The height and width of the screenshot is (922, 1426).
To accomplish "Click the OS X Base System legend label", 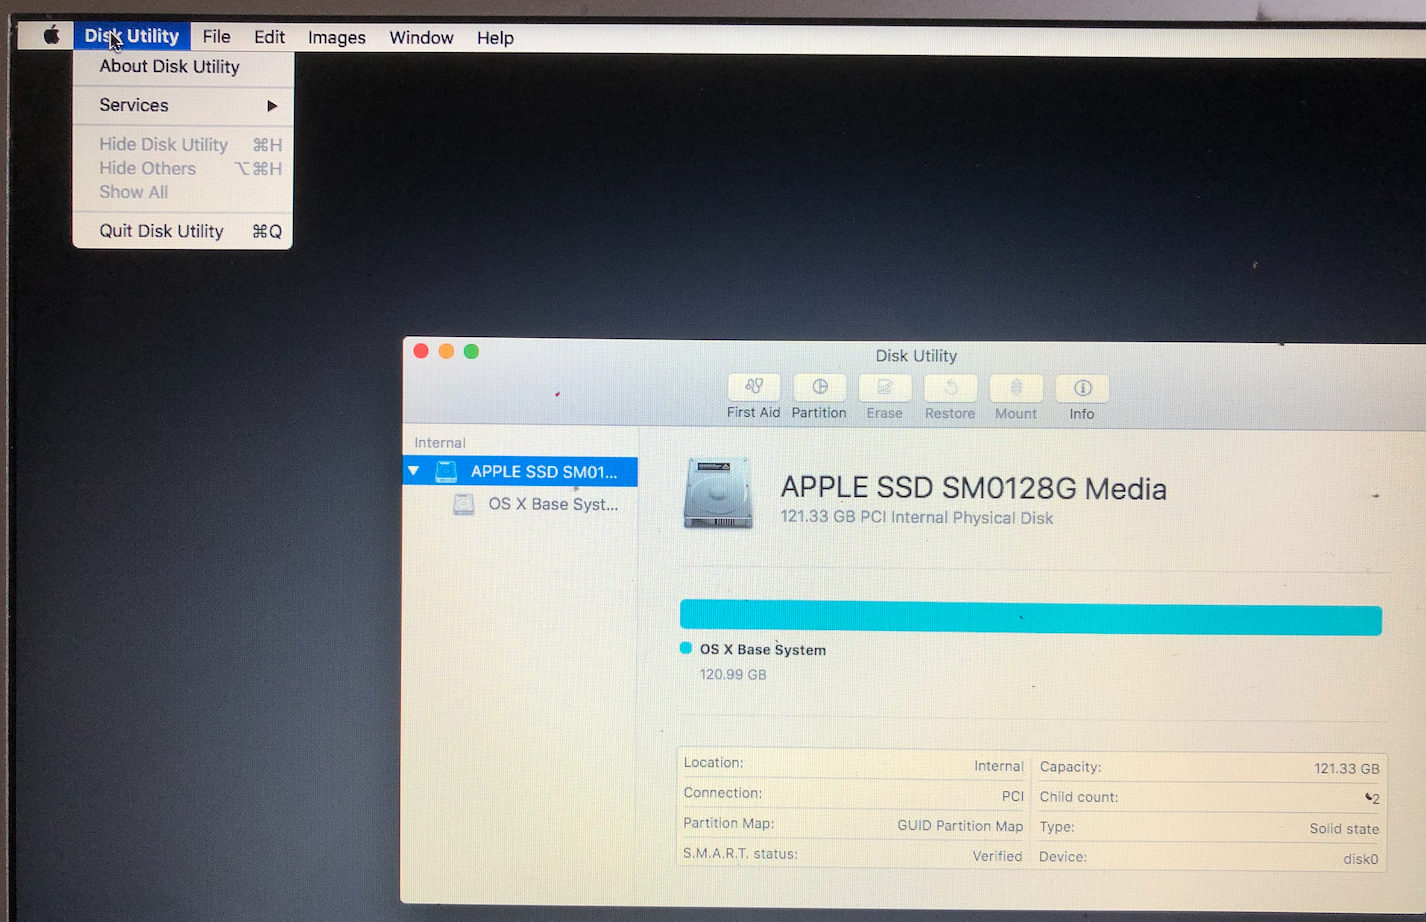I will click(763, 650).
